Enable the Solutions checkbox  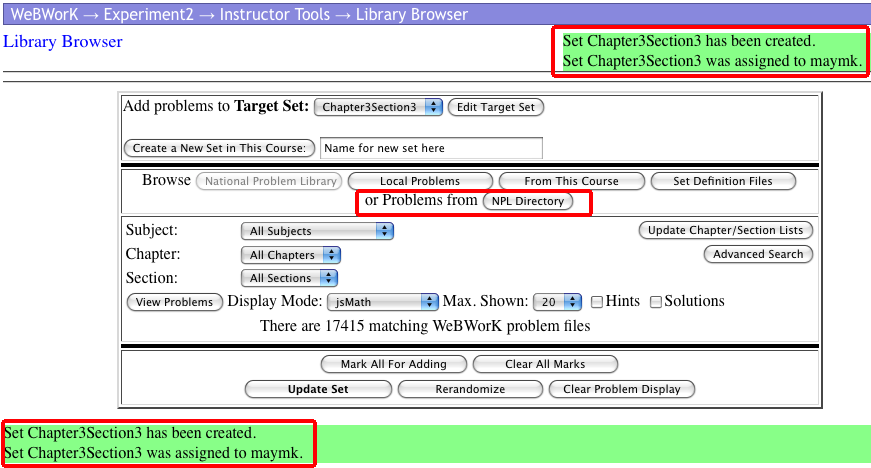[x=655, y=302]
